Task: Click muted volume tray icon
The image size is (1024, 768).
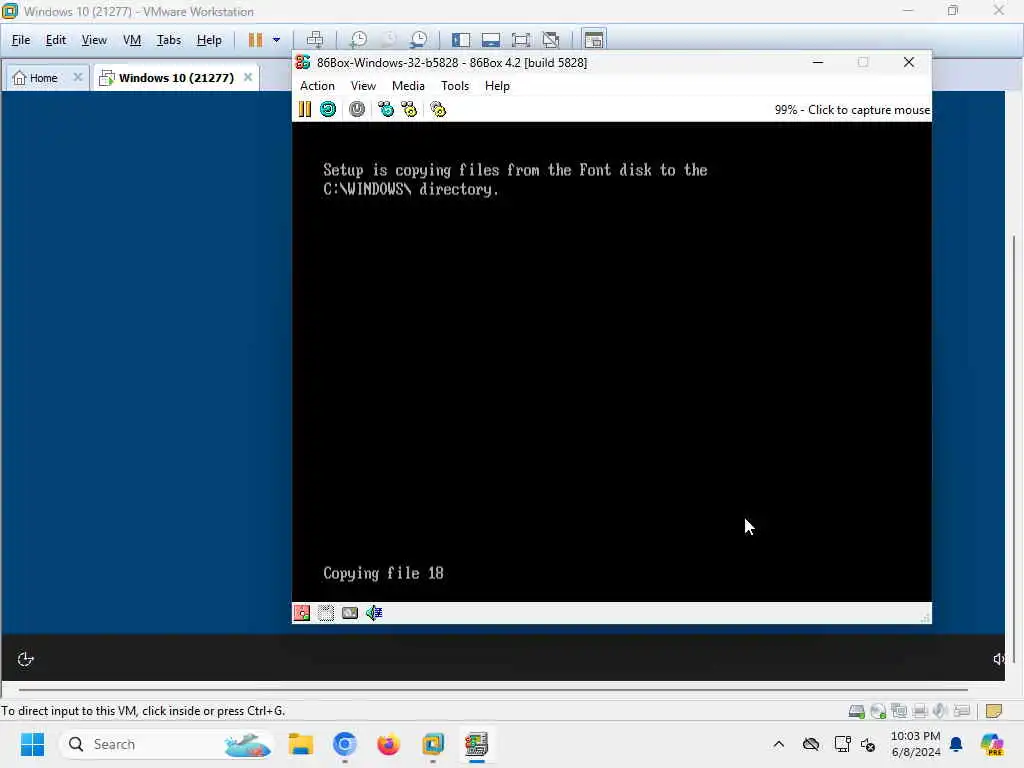Action: click(868, 744)
